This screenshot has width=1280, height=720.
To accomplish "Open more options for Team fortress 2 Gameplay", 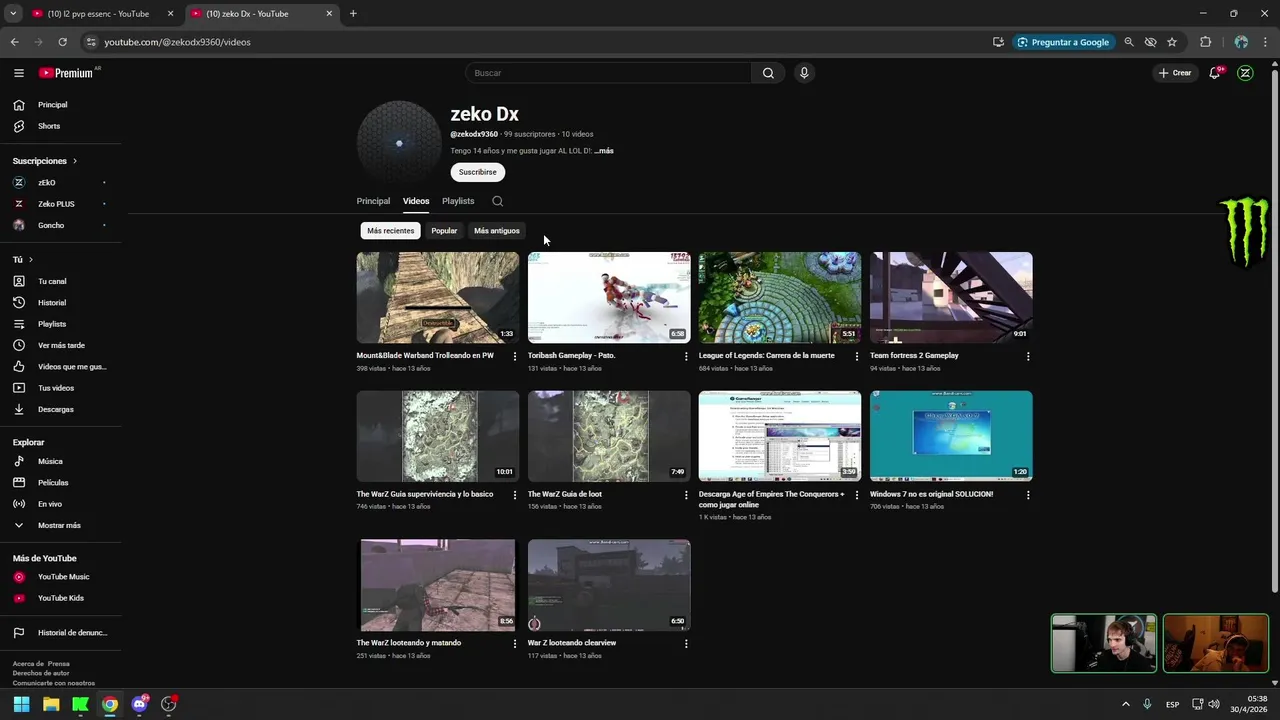I will (x=1028, y=356).
